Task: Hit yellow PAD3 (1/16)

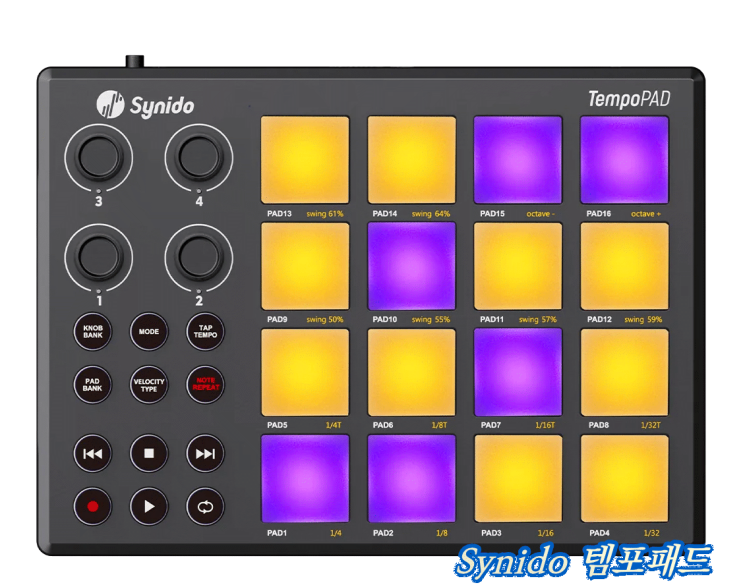Action: [x=518, y=479]
